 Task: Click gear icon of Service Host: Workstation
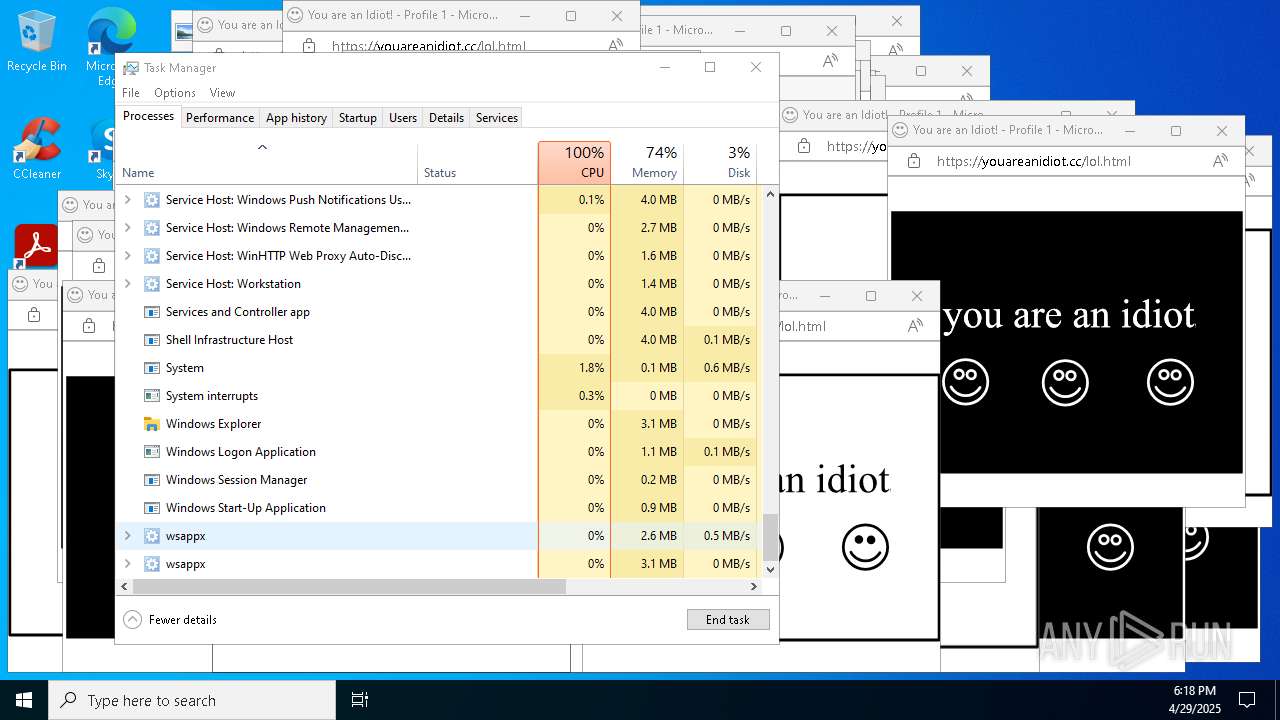coord(152,283)
